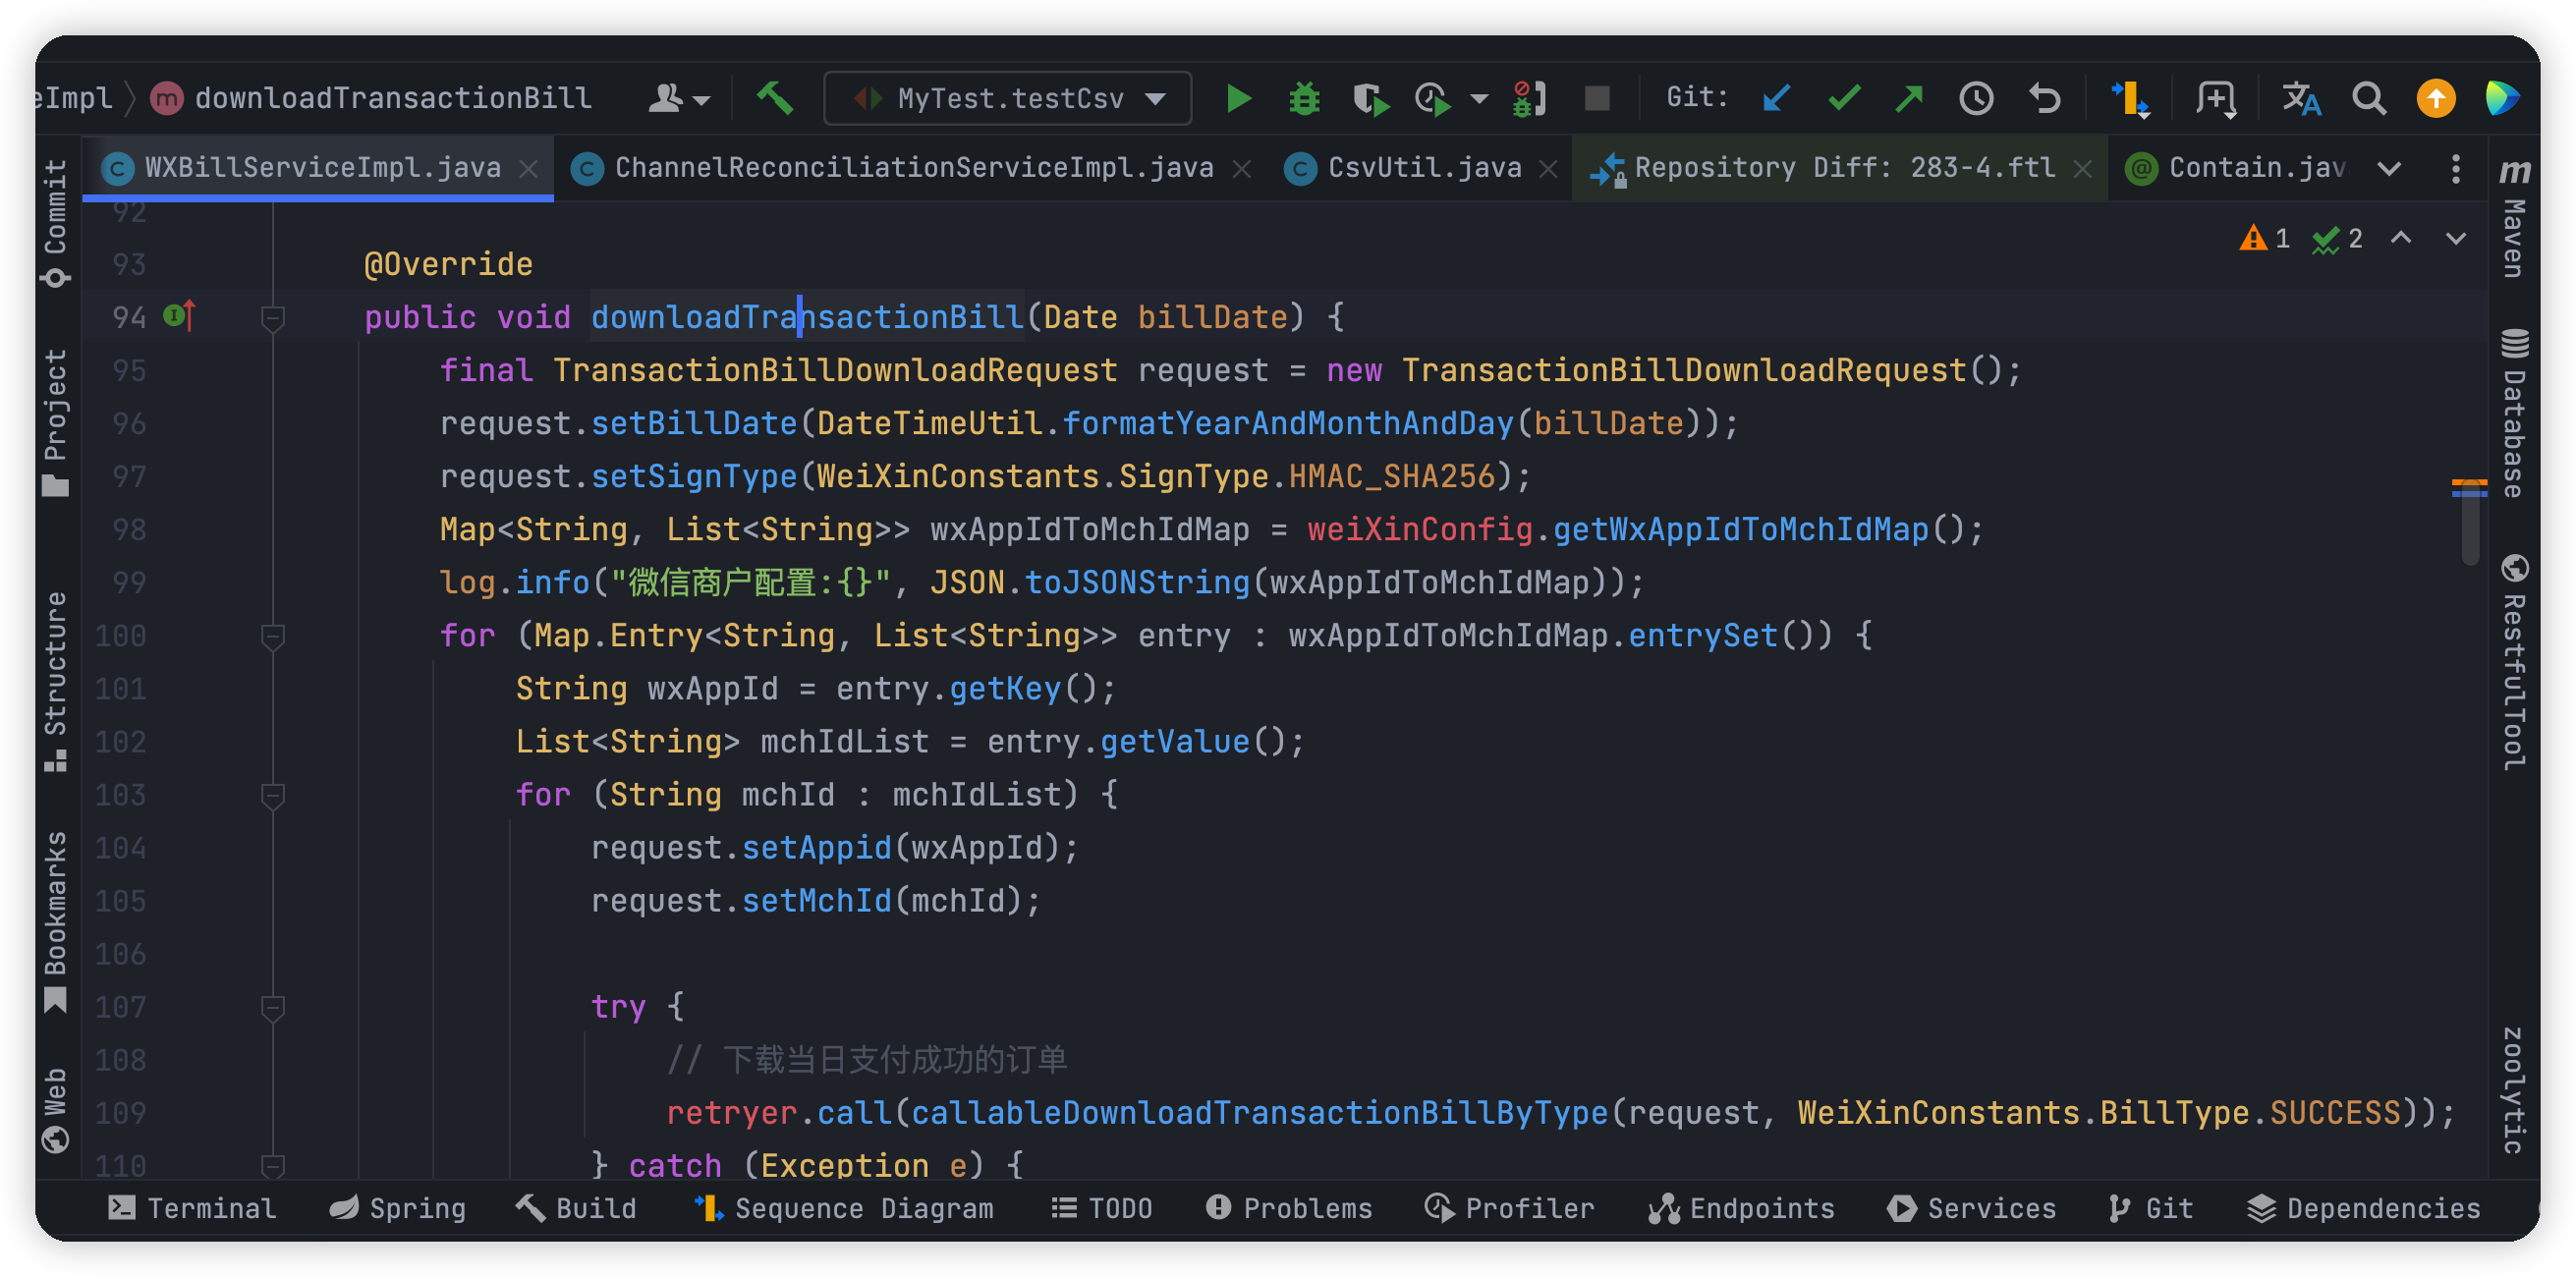Collapse the try block fold at line 107
2576x1277 pixels.
[x=272, y=1008]
